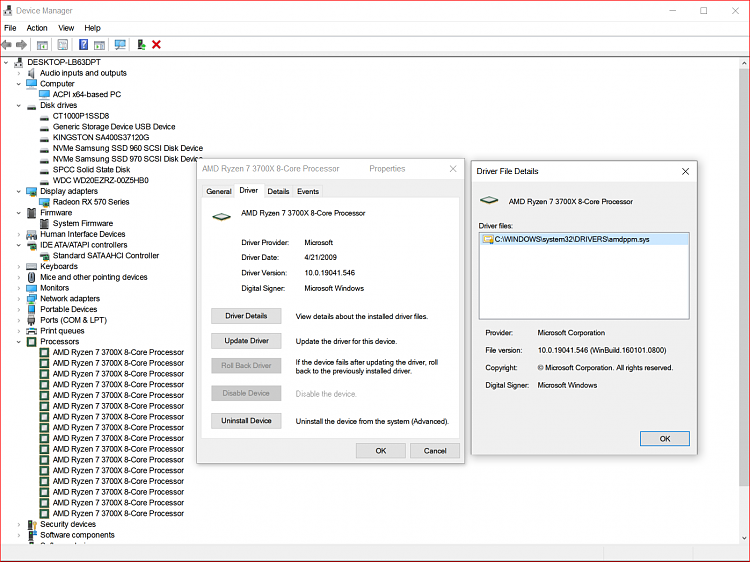Click the Radeon RX 570 Series adapter icon
The height and width of the screenshot is (562, 750).
pos(44,202)
